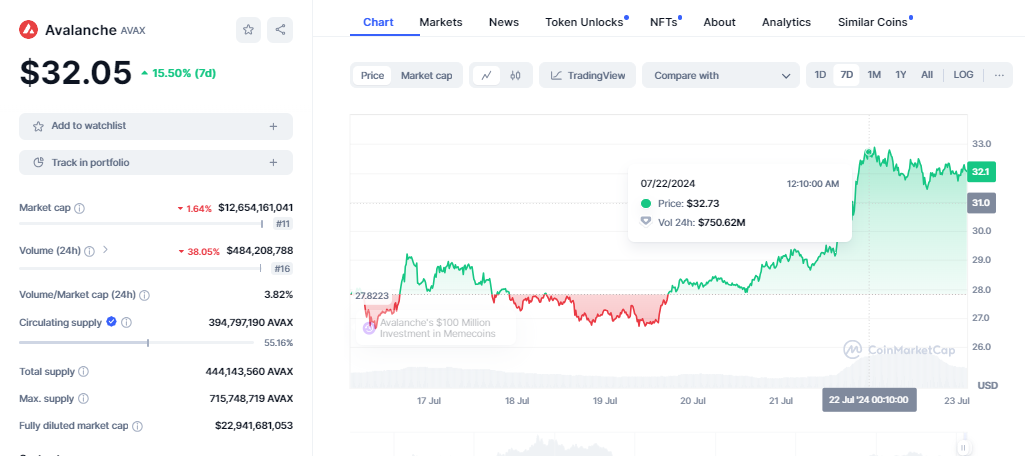Open Fully diluted market cap info icon
1025x456 pixels.
click(x=137, y=426)
